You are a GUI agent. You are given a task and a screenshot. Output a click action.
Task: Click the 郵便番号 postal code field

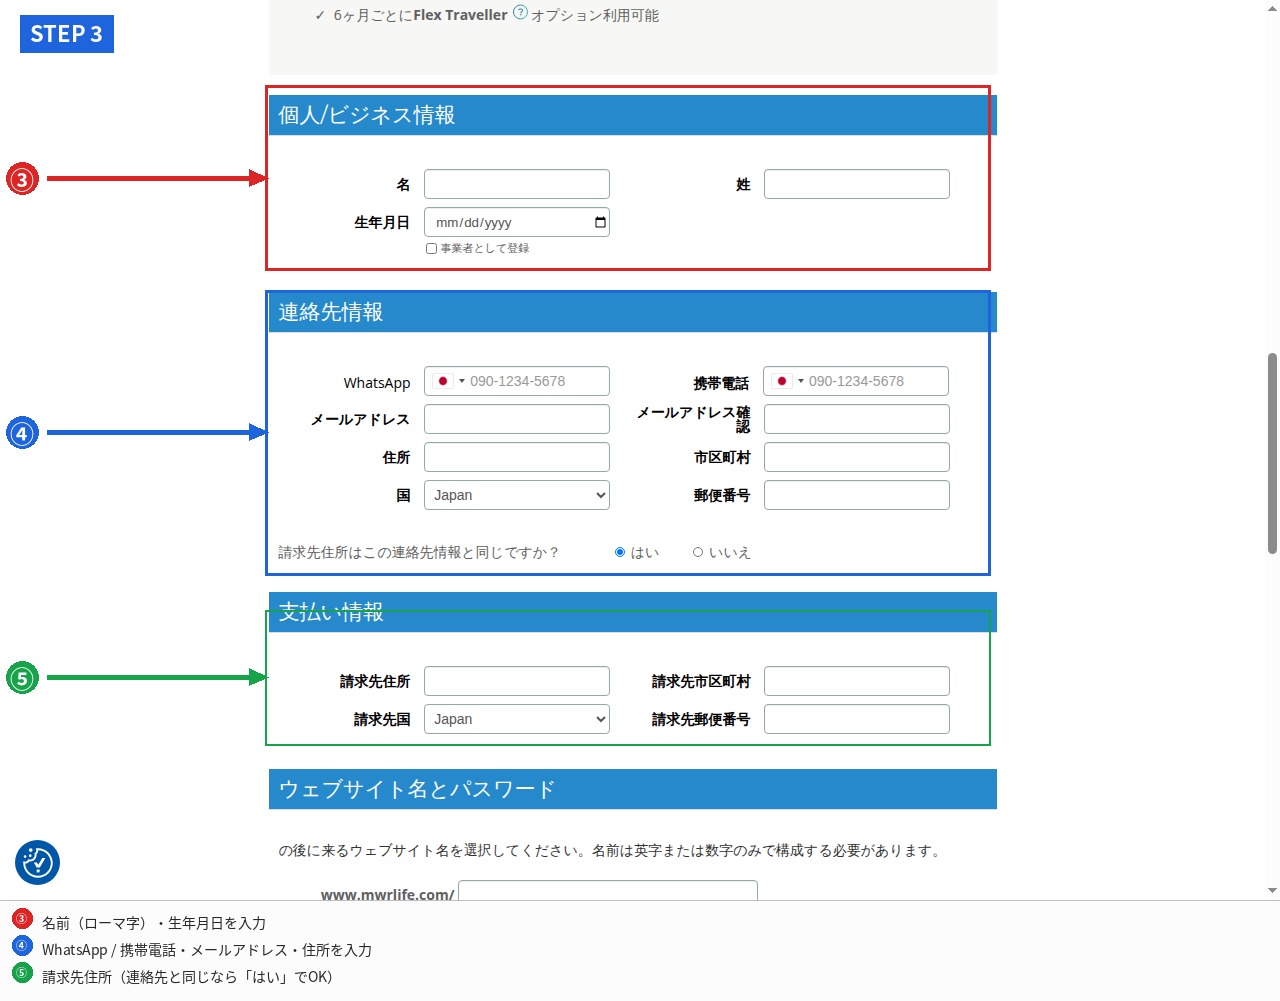click(x=857, y=495)
